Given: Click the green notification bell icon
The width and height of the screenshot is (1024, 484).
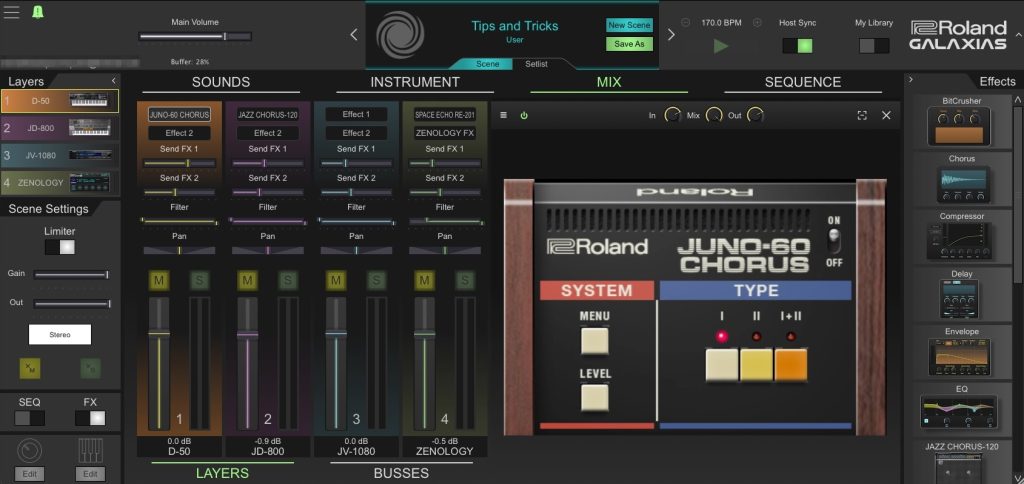Looking at the screenshot, I should click(37, 11).
